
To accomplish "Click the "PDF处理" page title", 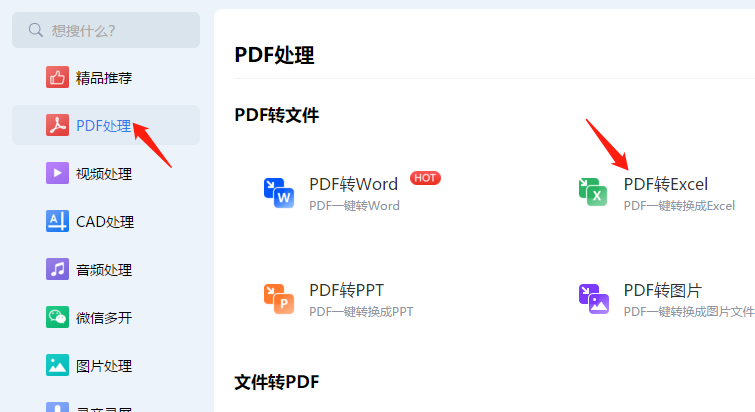I will [x=274, y=55].
